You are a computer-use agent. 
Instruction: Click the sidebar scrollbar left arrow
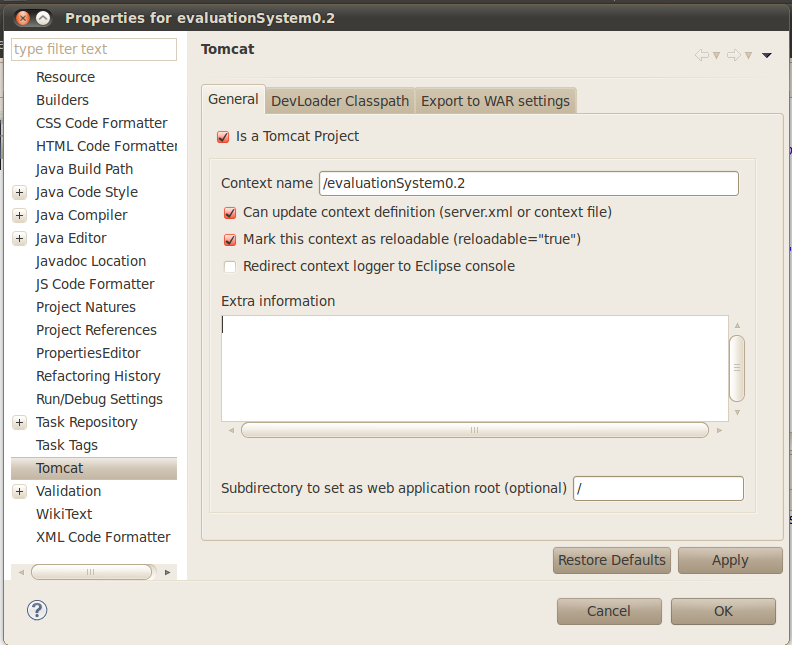[x=21, y=572]
